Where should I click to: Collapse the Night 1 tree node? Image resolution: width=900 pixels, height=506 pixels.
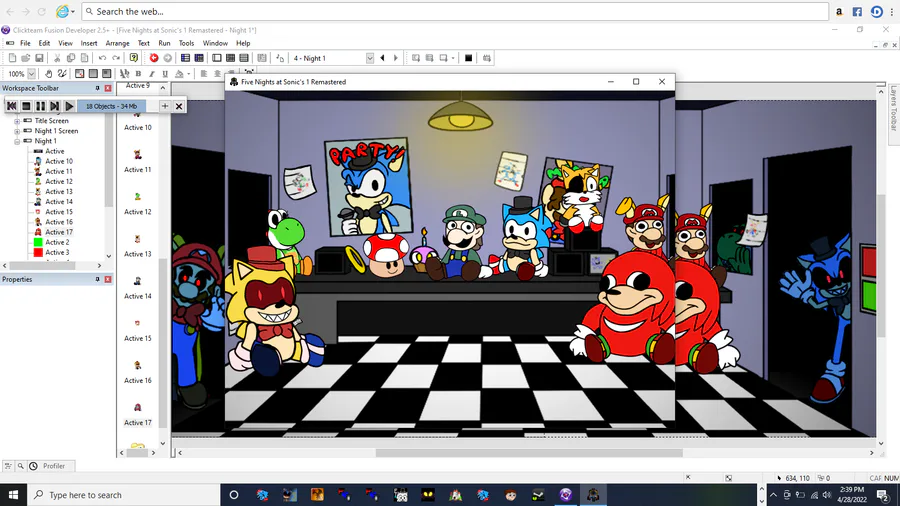(17, 141)
